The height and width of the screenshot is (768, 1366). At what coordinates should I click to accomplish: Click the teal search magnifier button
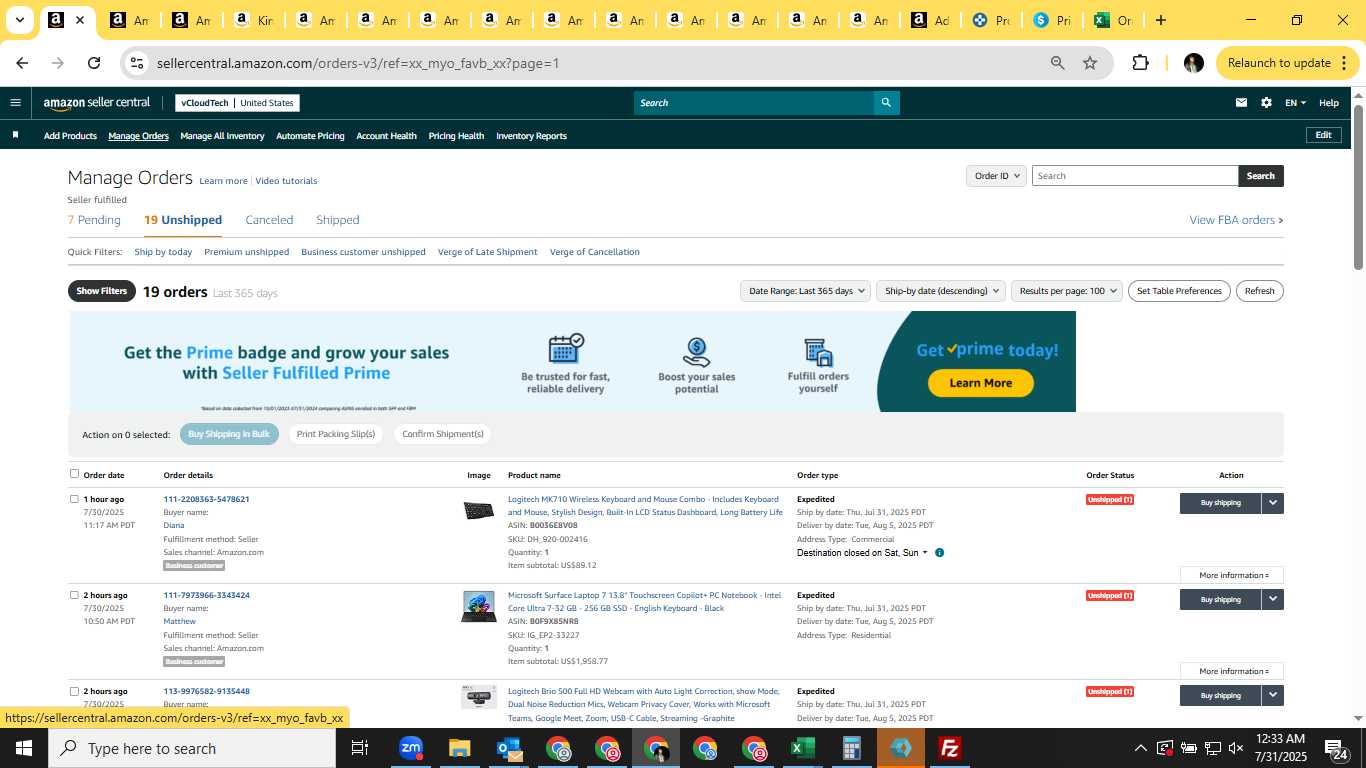pyautogui.click(x=886, y=103)
